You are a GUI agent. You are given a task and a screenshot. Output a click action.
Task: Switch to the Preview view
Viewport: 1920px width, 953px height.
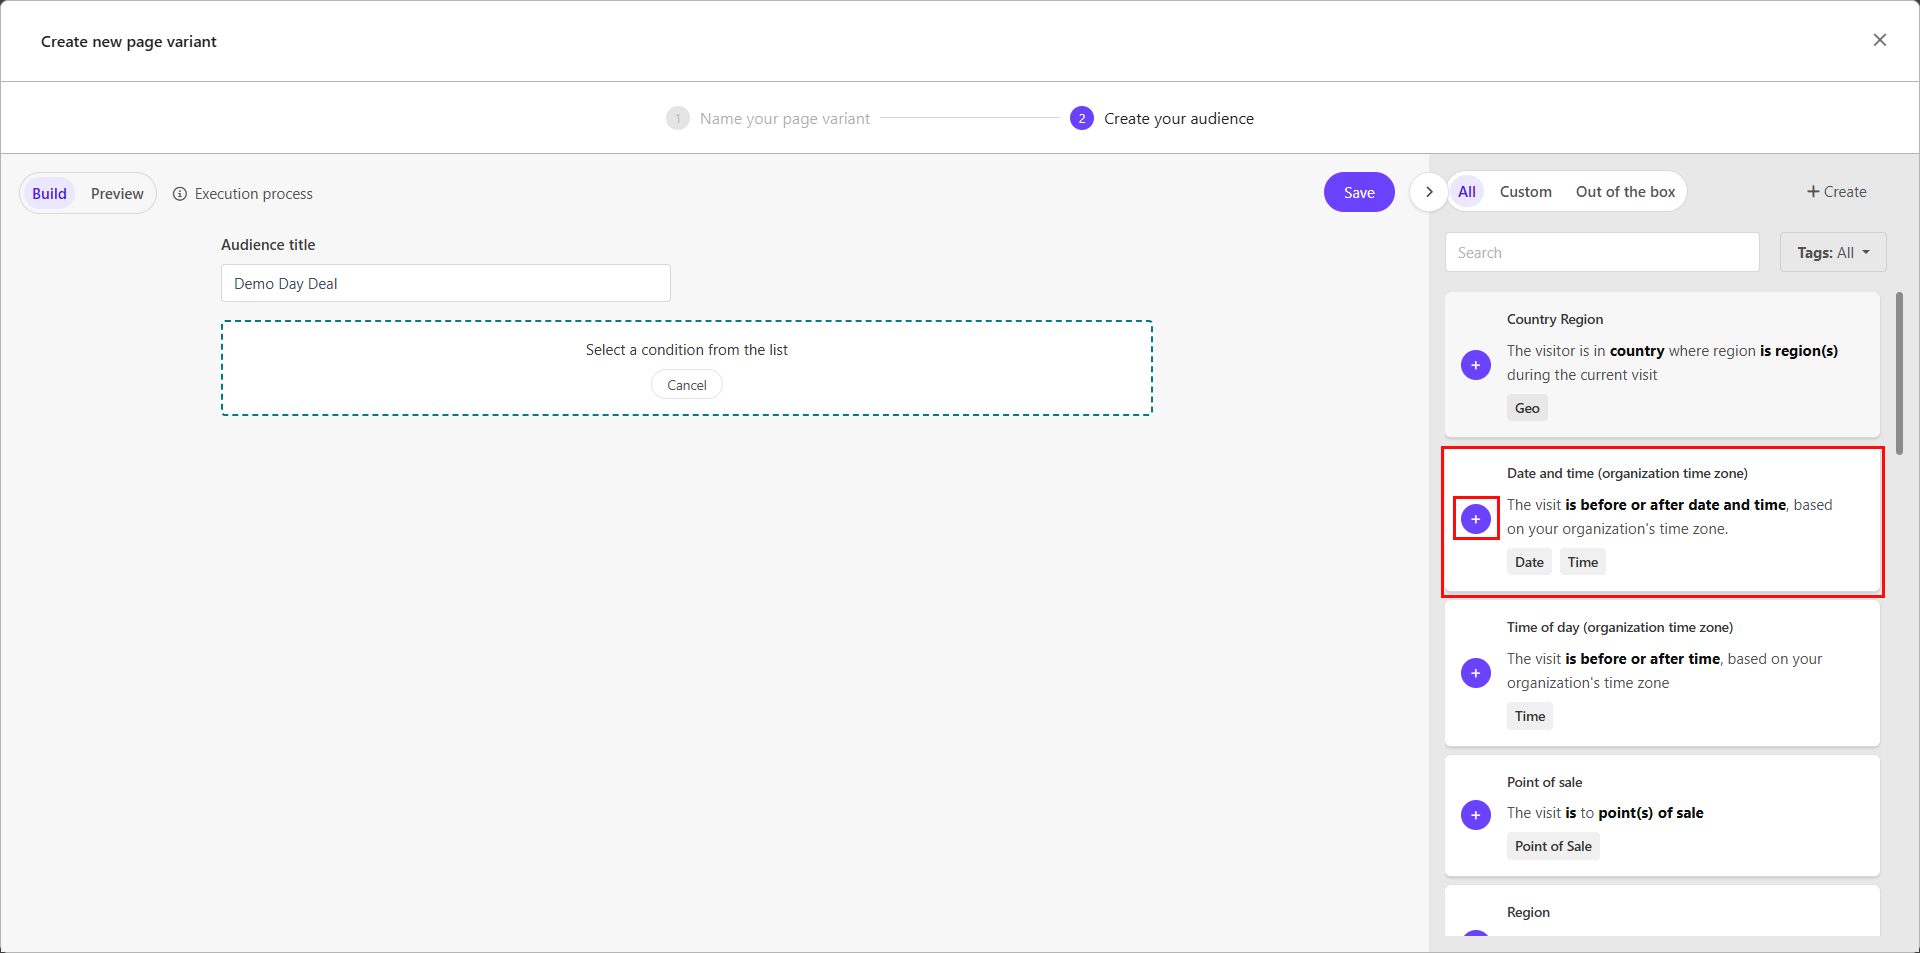click(x=117, y=194)
